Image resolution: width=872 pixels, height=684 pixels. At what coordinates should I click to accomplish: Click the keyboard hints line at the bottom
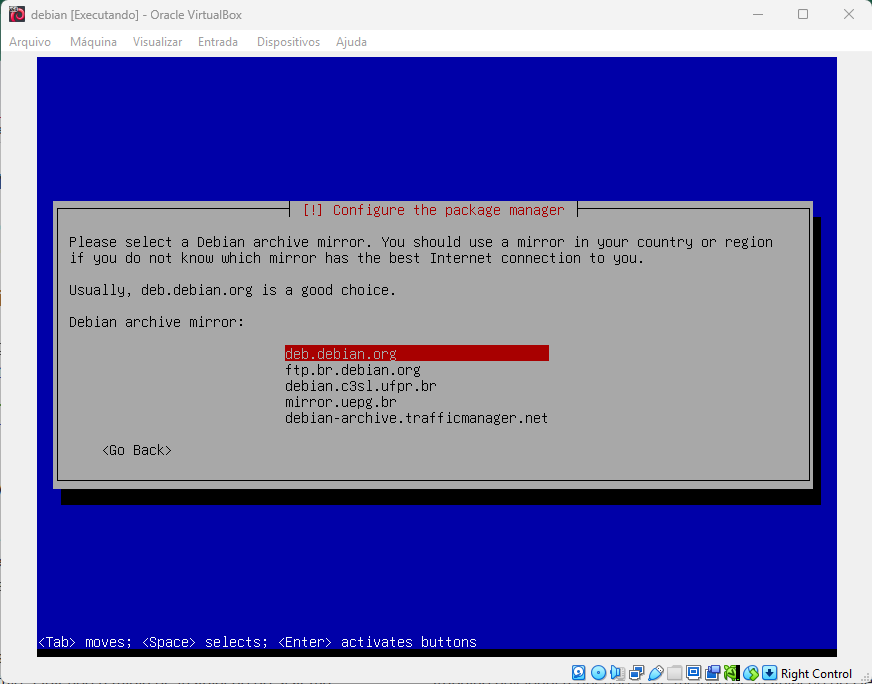pos(257,642)
